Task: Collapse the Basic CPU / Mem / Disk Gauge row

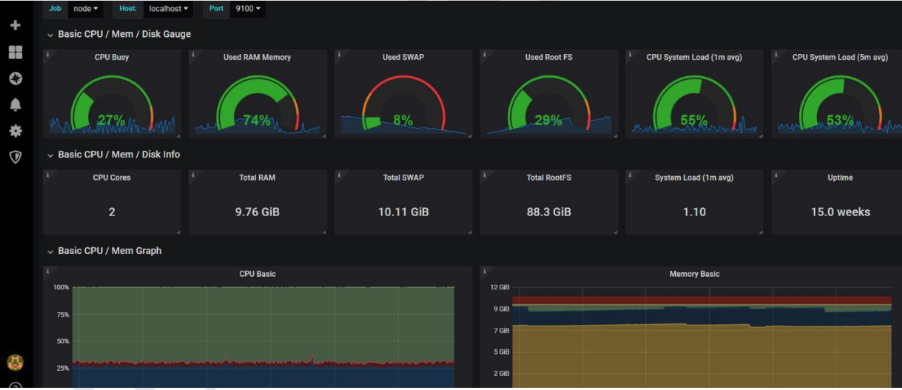Action: tap(119, 35)
